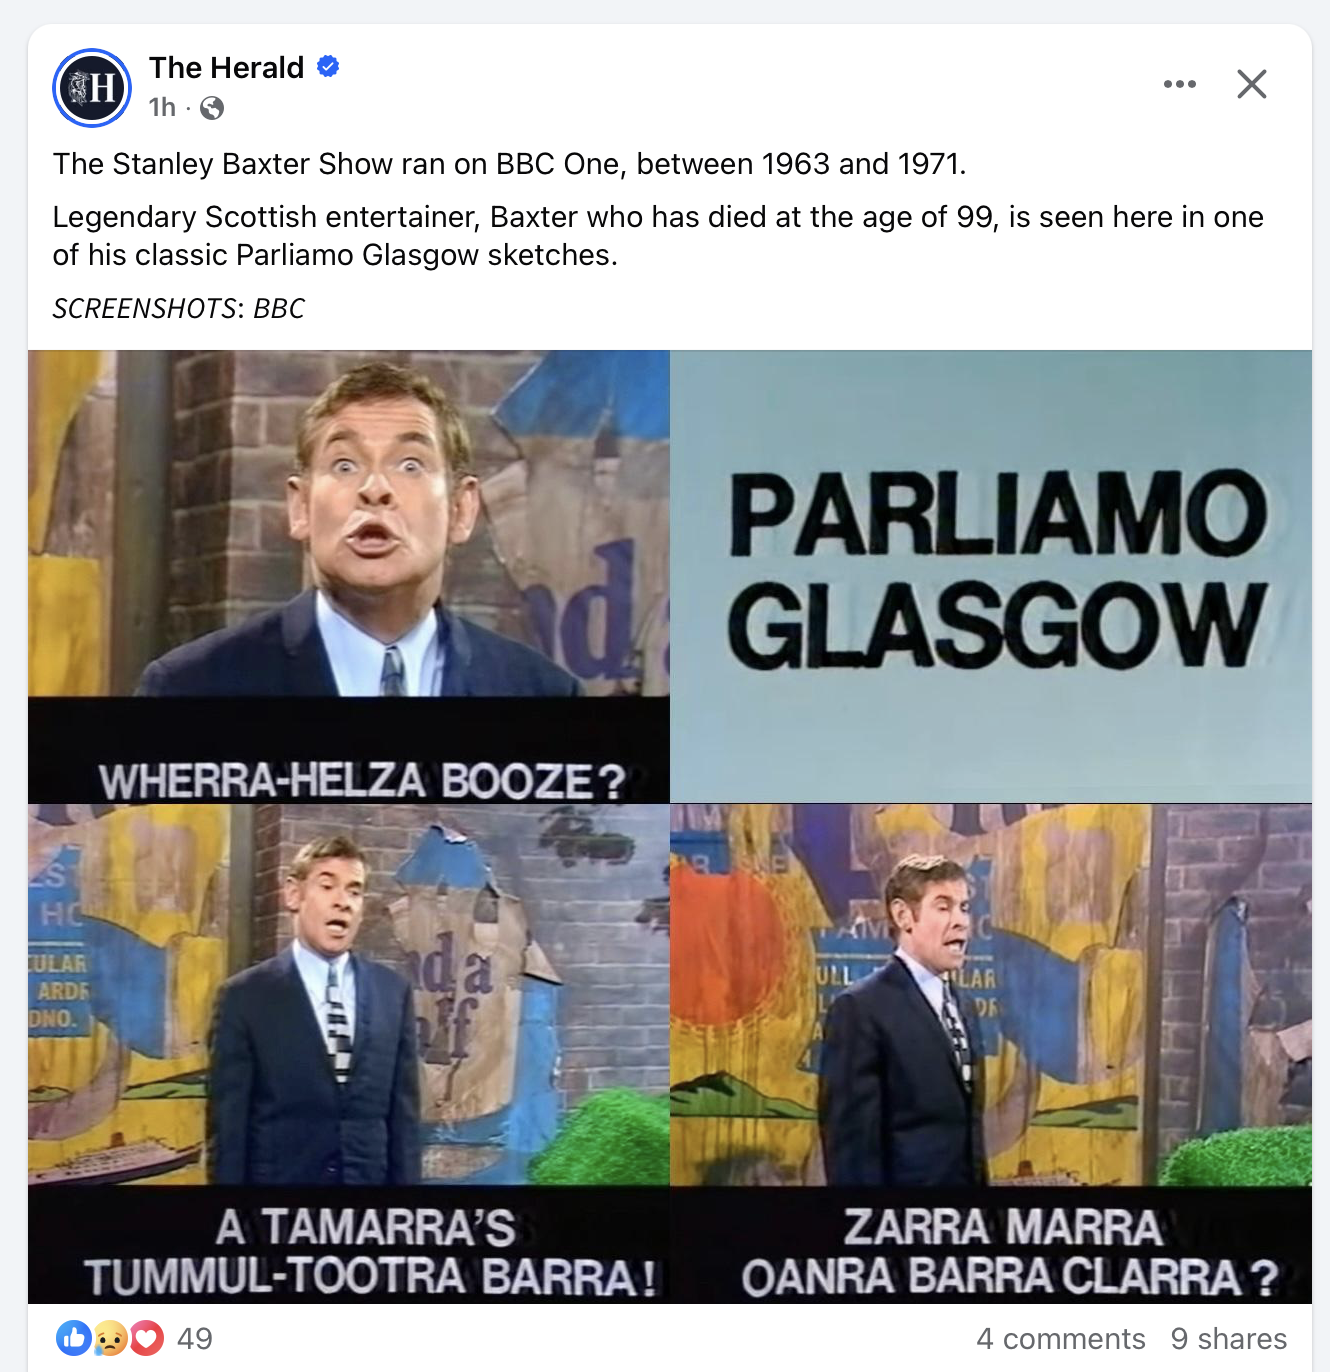Open the Wherra-Helza Booze screenshot

(x=348, y=576)
